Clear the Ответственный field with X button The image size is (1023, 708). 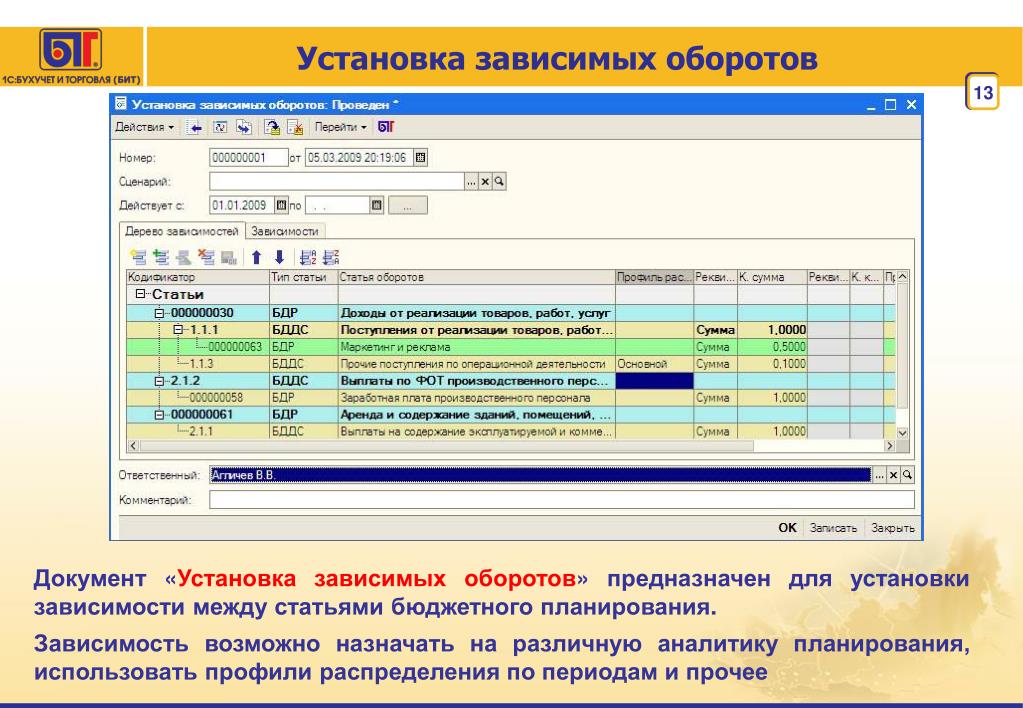pos(893,475)
